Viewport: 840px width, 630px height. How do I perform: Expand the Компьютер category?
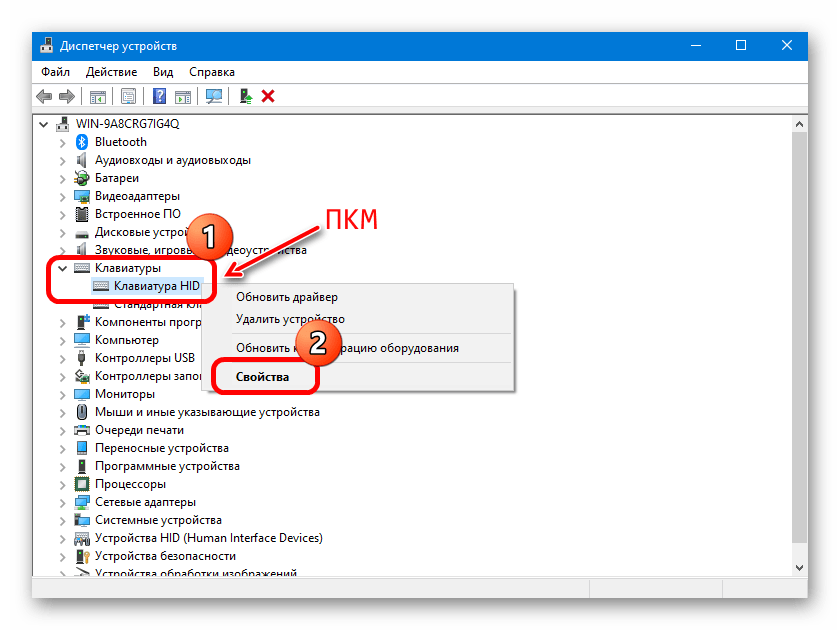(x=63, y=341)
